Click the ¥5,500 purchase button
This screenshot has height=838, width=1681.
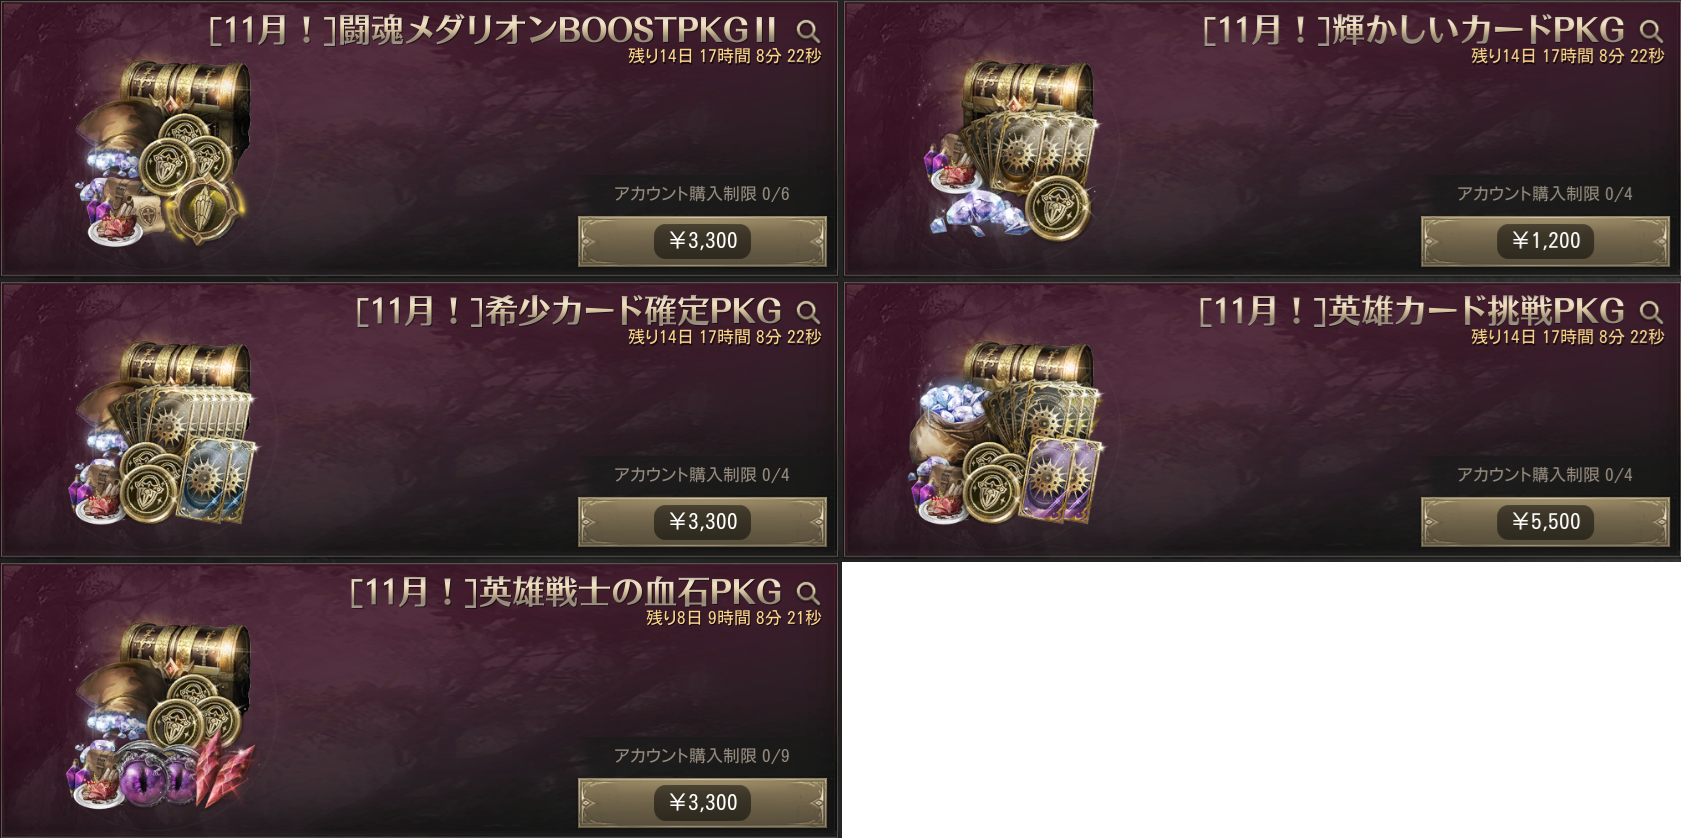(x=1545, y=522)
